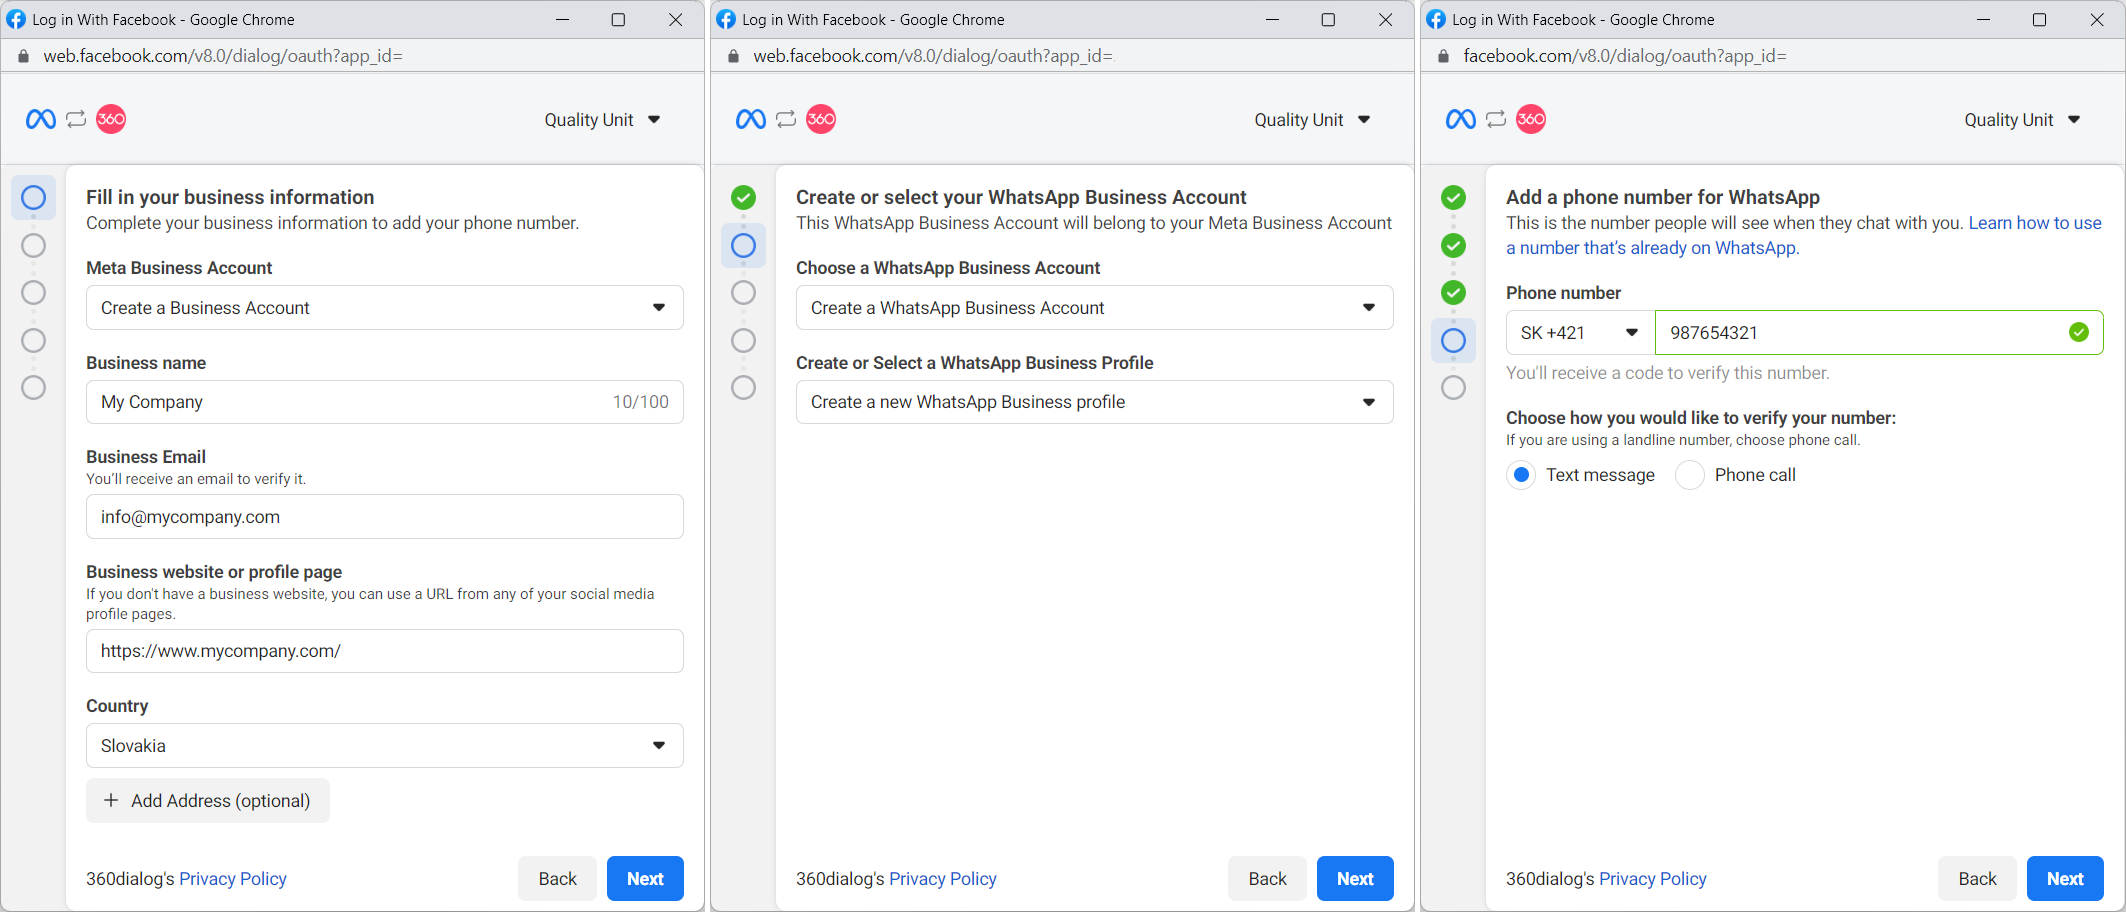2126x912 pixels.
Task: Open the Meta Business Account dropdown
Action: point(384,308)
